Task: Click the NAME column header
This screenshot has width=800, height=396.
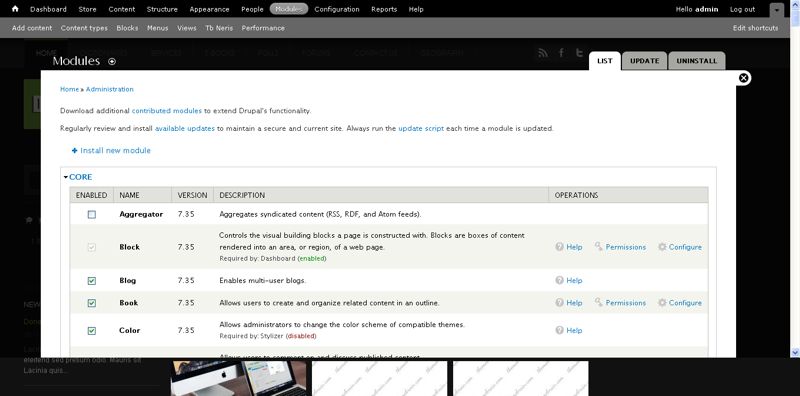Action: 129,195
